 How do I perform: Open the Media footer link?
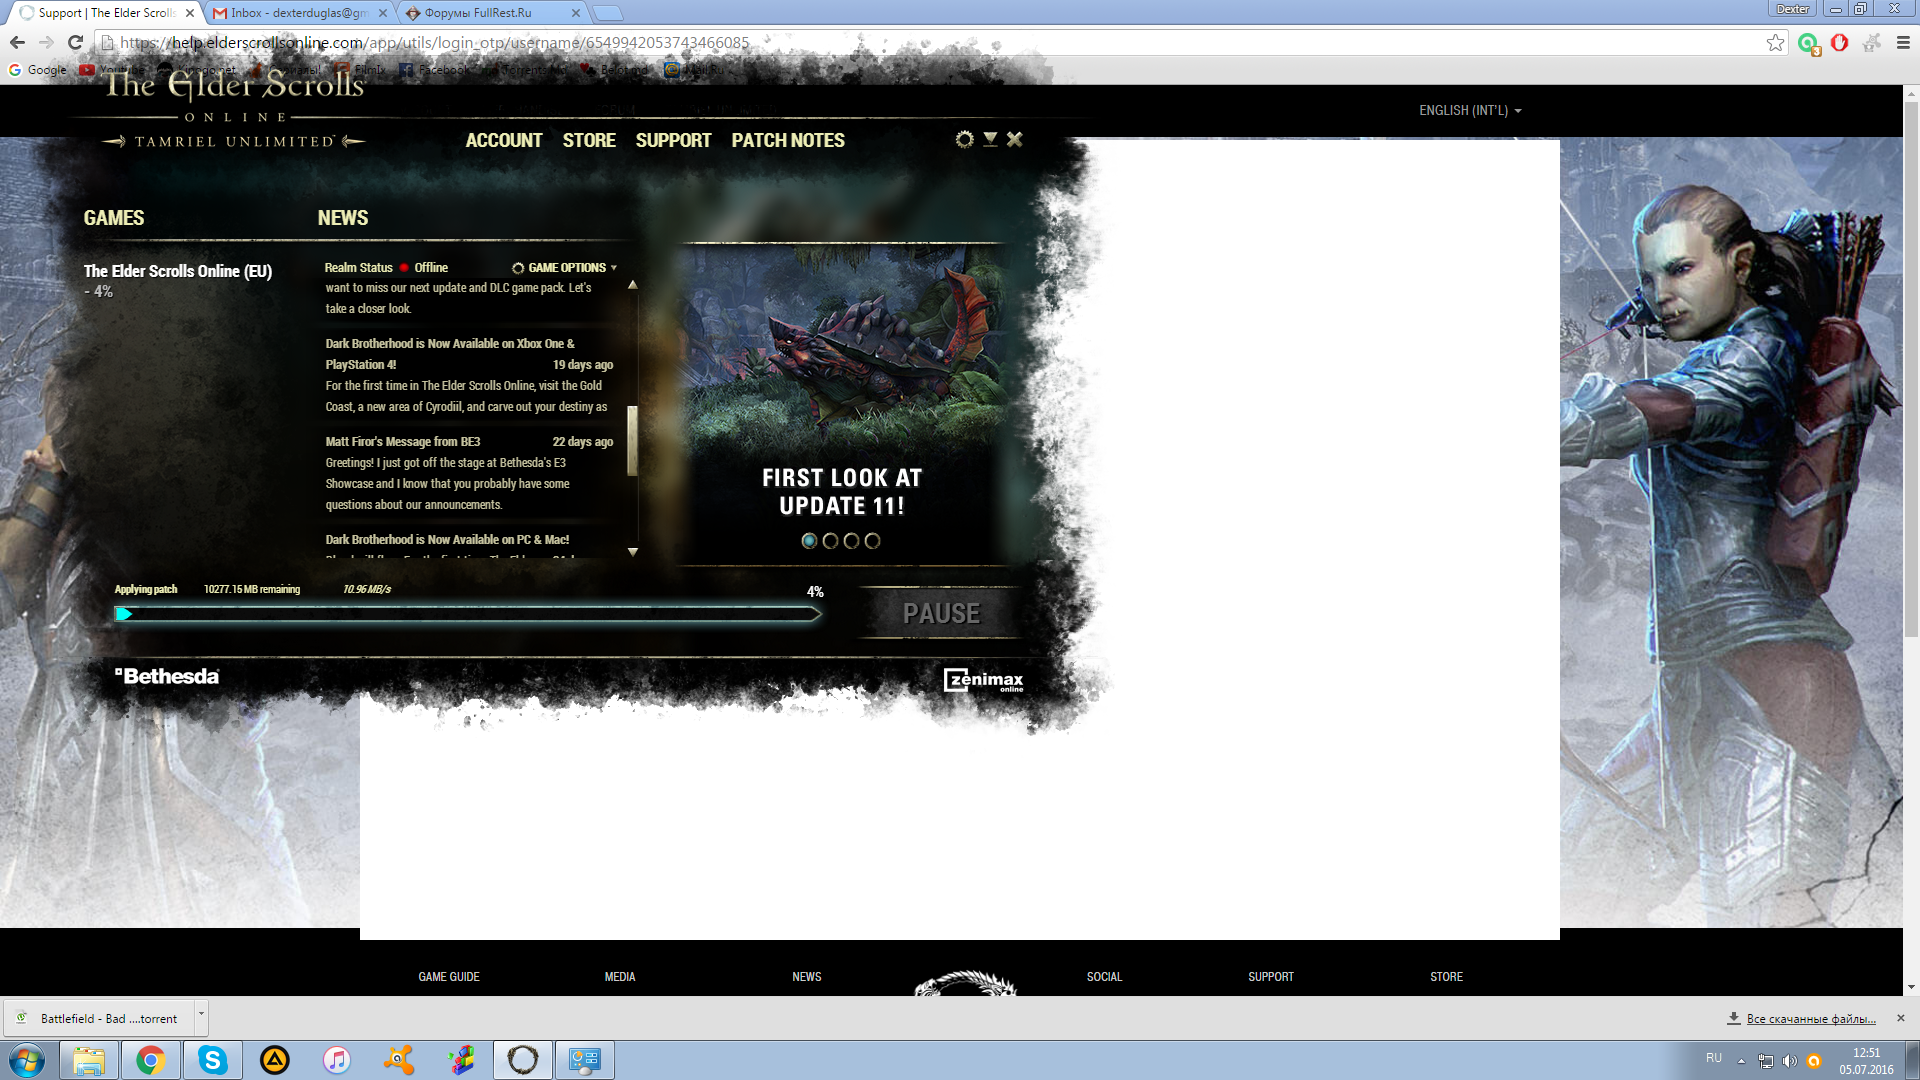coord(620,977)
